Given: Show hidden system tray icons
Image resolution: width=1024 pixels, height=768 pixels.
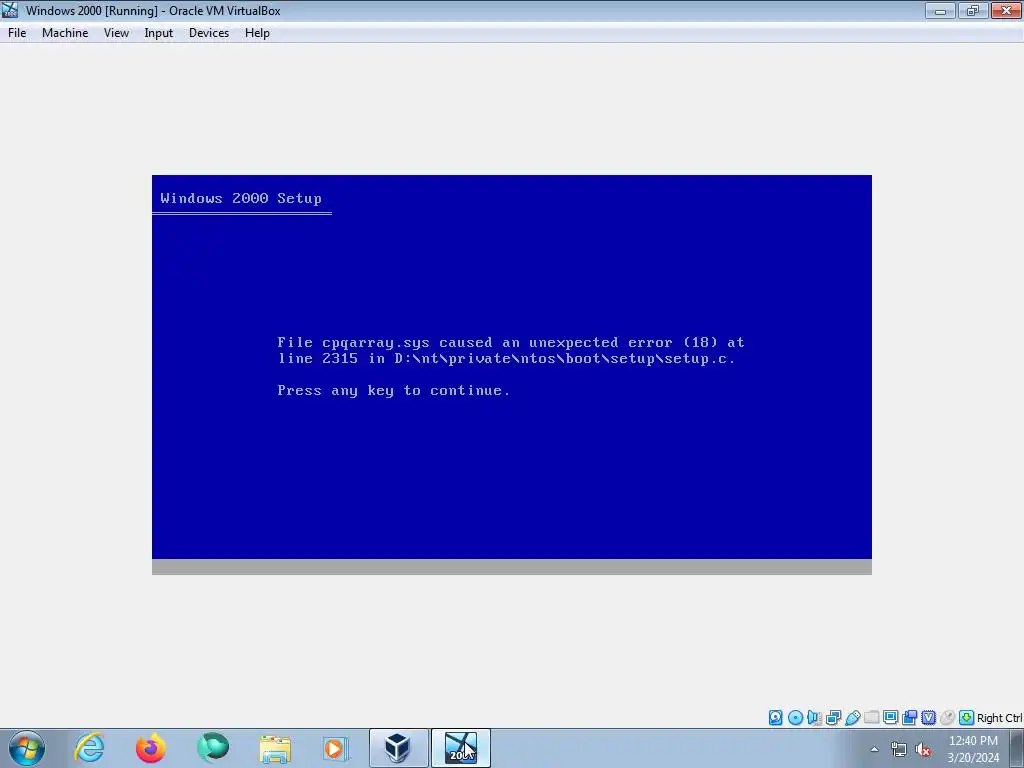Looking at the screenshot, I should (x=874, y=749).
